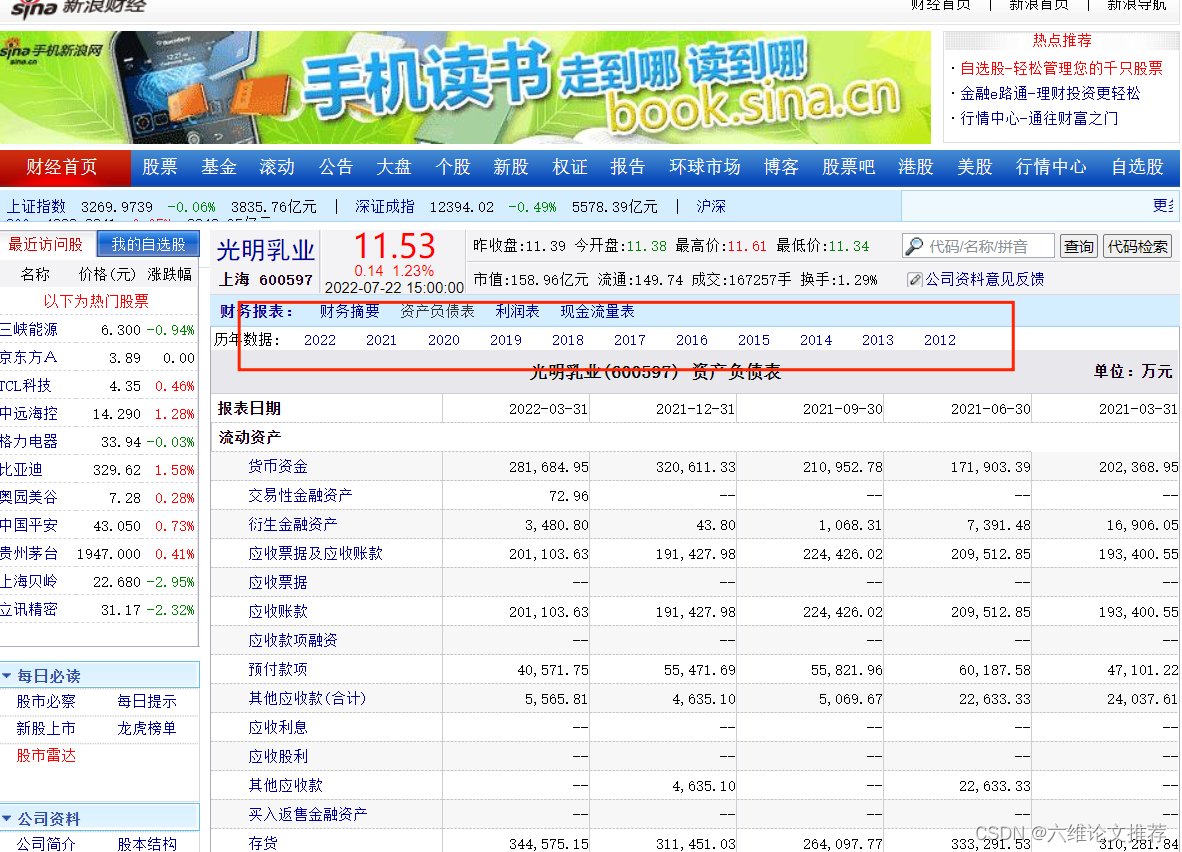
Task: Open the 现金流量表 report link
Action: coord(597,311)
